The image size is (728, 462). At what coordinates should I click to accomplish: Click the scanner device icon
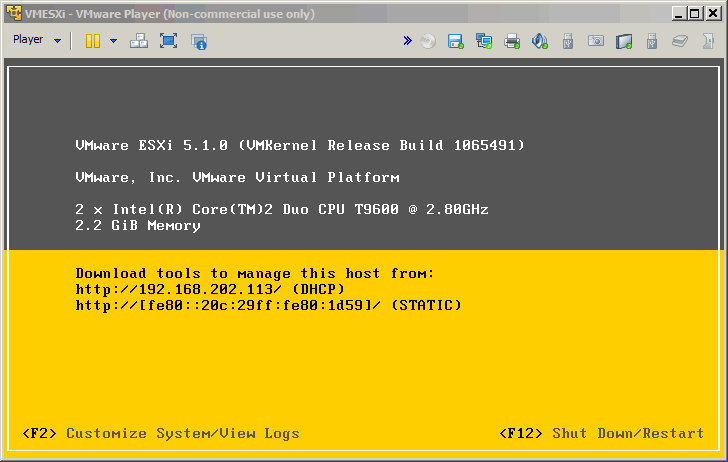pos(680,41)
